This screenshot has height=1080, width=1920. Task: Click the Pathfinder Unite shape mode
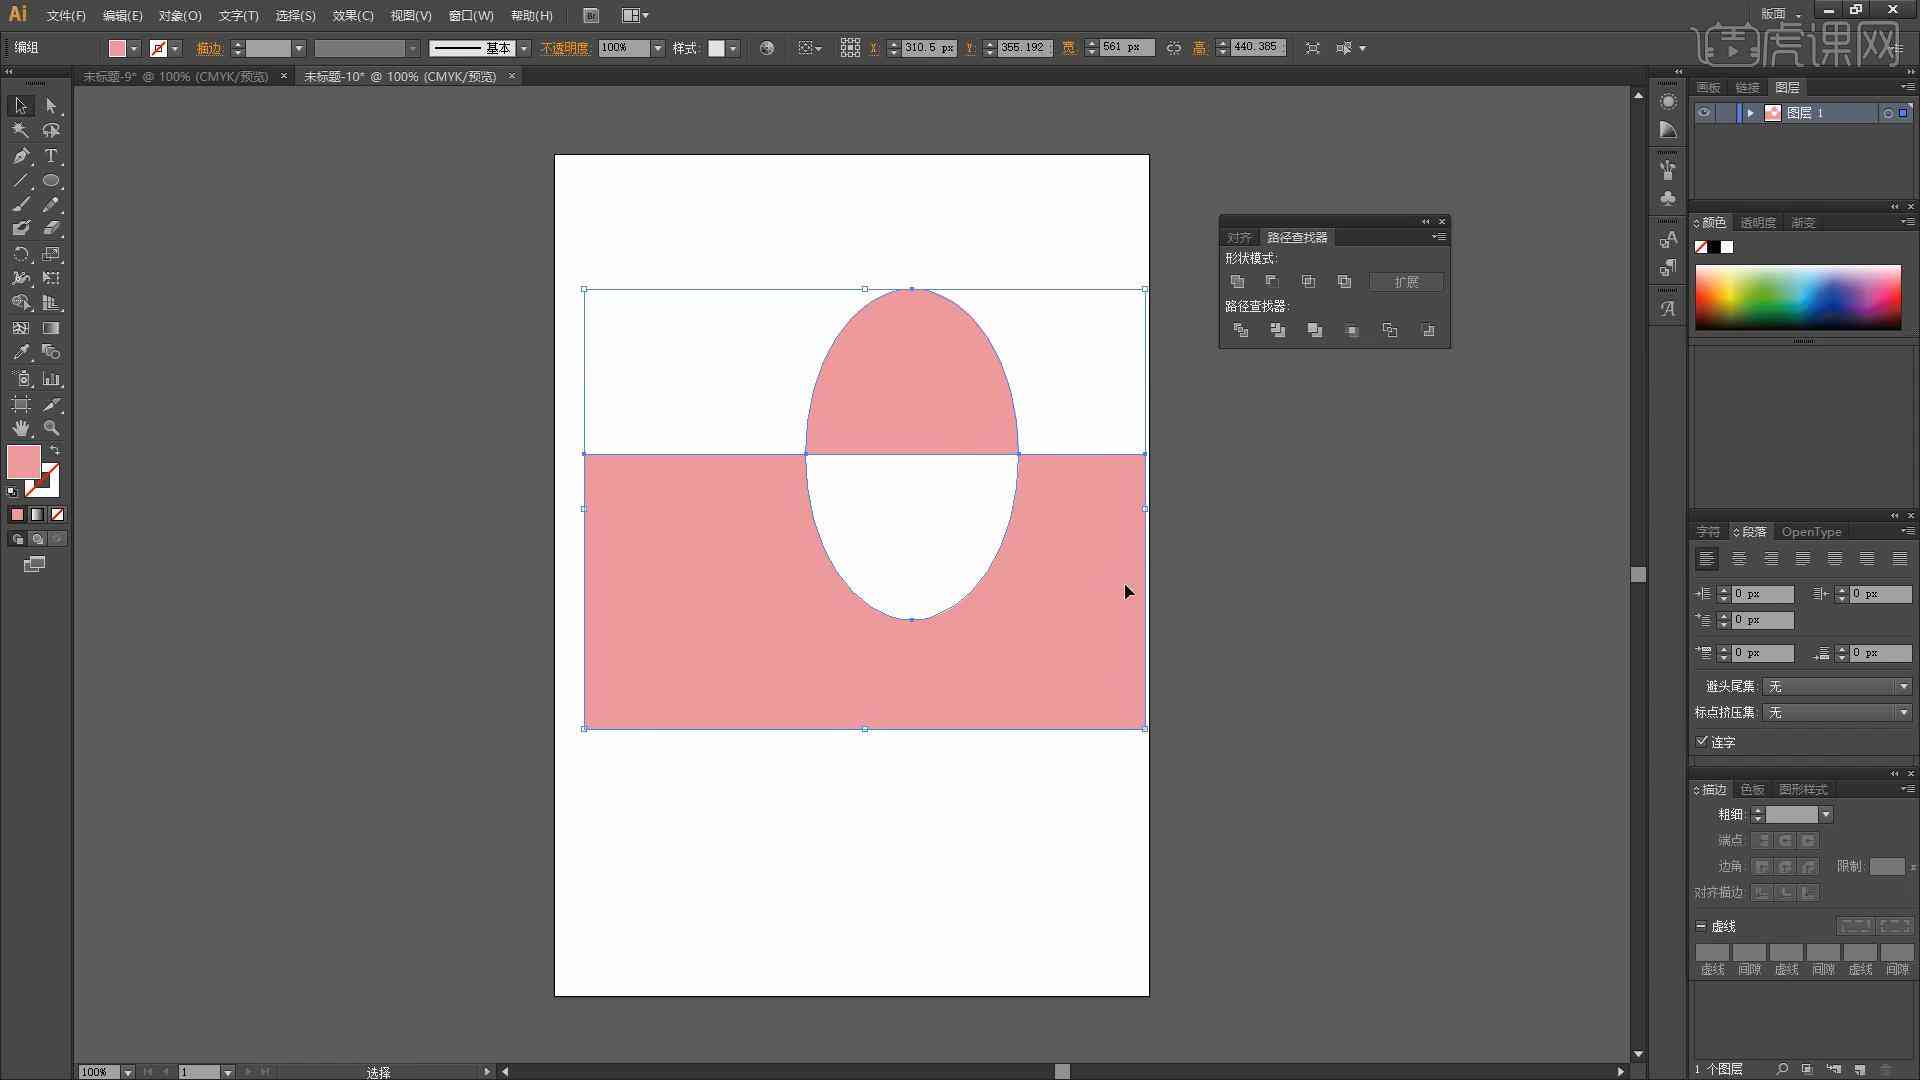pyautogui.click(x=1237, y=281)
